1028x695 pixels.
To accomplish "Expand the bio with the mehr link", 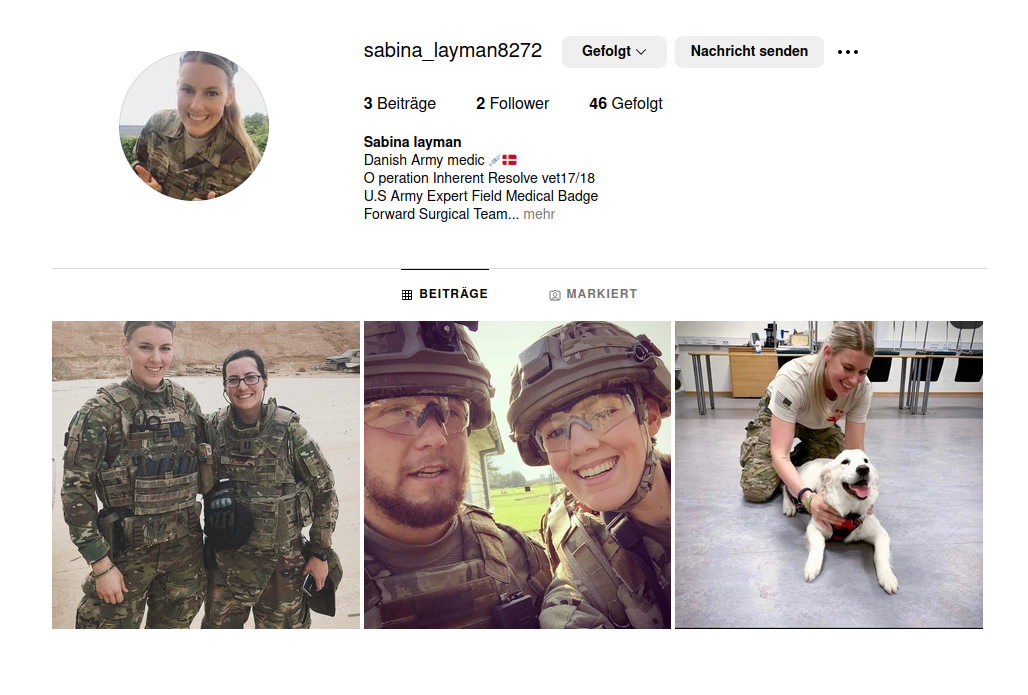I will pos(539,214).
